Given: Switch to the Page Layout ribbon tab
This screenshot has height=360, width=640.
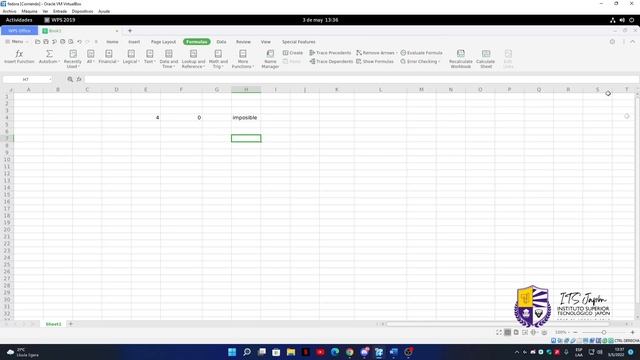Looking at the screenshot, I should (x=163, y=42).
